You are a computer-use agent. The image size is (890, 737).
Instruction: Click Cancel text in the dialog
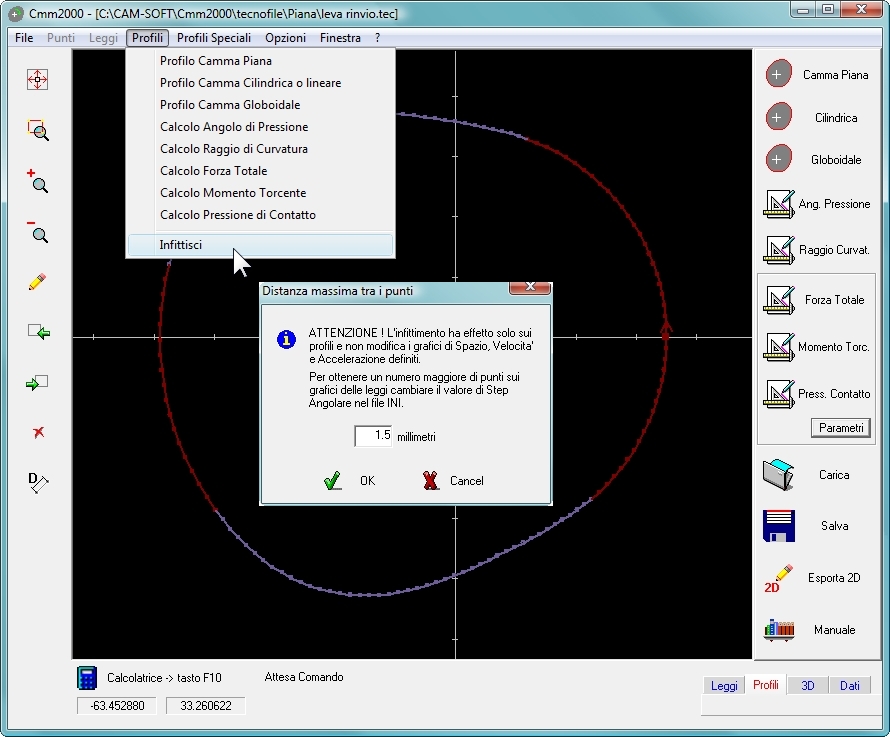467,481
